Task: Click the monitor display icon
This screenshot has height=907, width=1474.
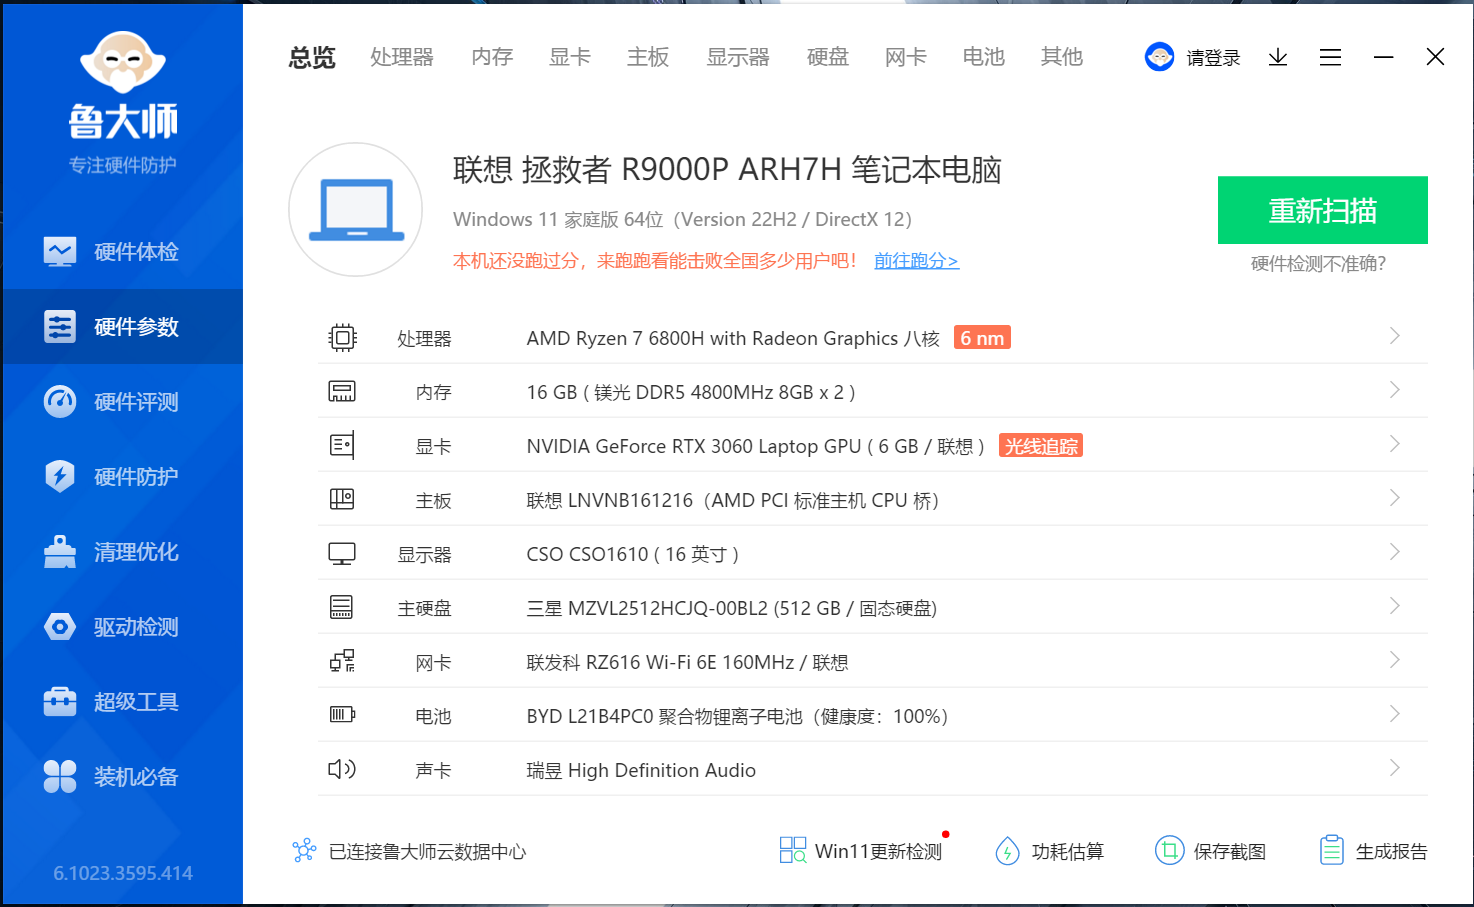Action: pos(342,553)
